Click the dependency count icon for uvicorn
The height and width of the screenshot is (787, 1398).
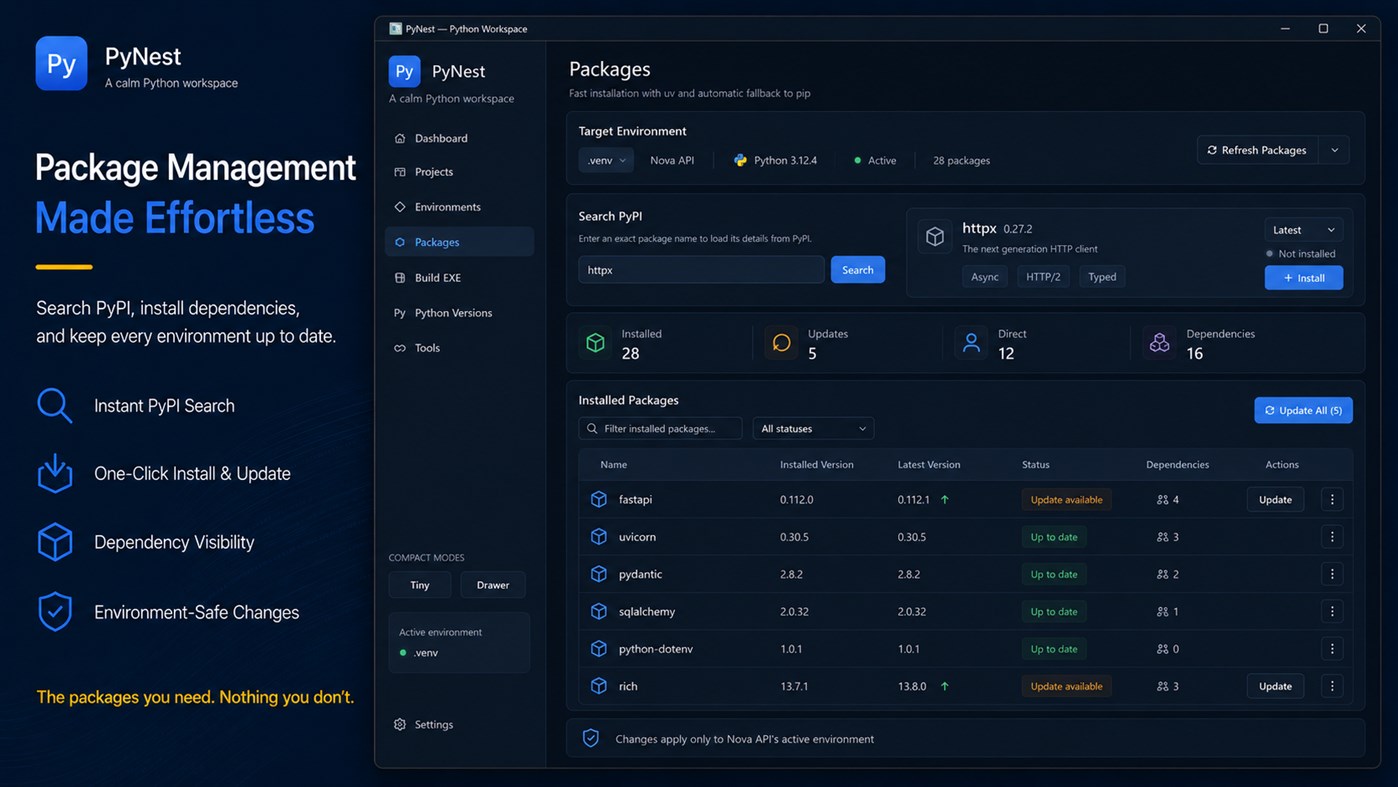click(x=1162, y=537)
